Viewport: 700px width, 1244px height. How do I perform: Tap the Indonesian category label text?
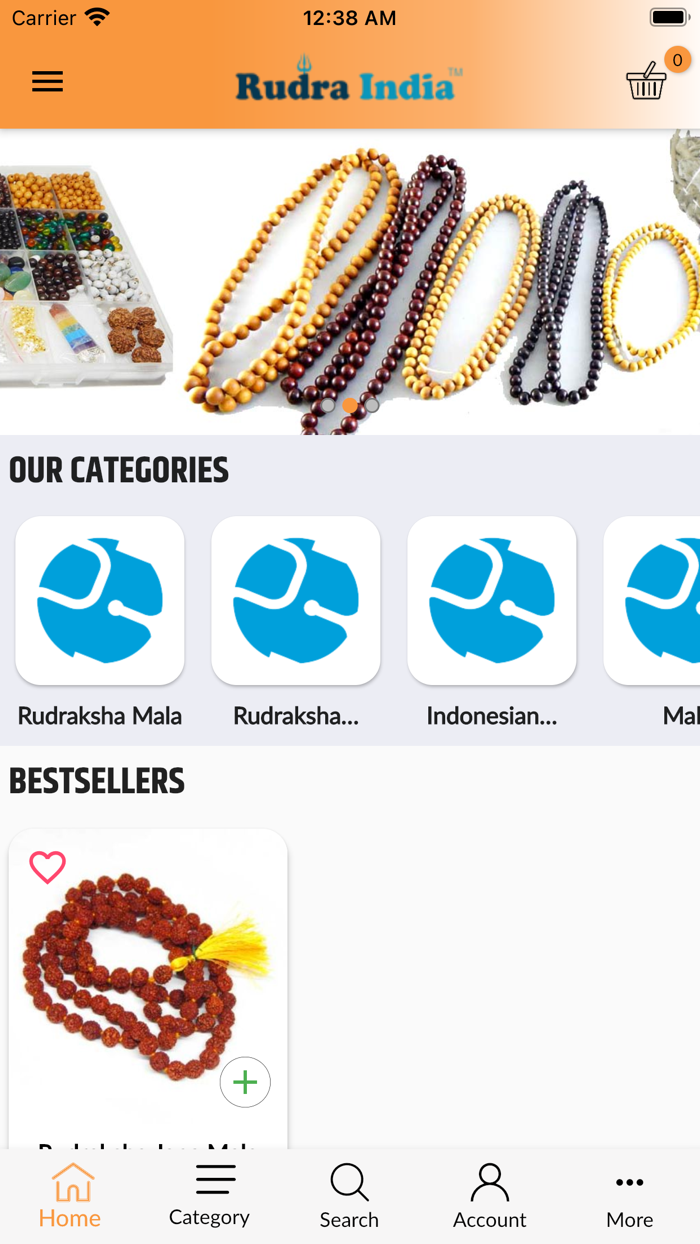tap(492, 716)
